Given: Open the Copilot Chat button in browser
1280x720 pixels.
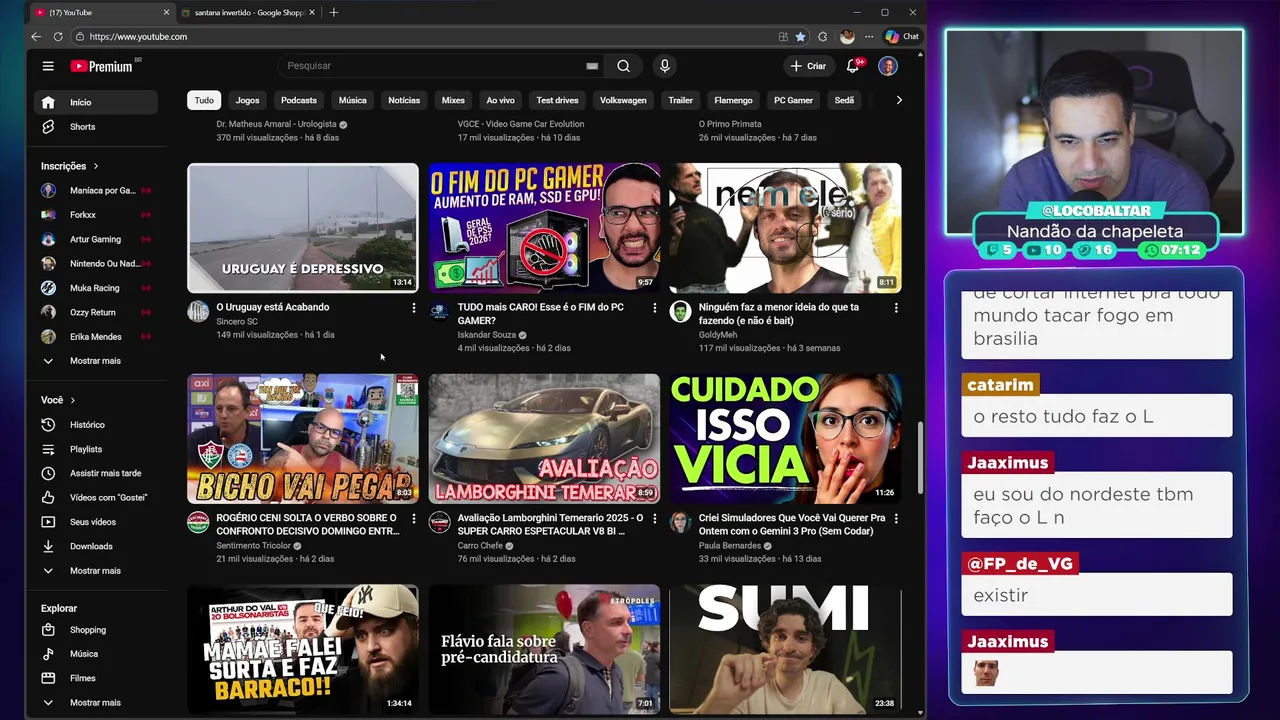Looking at the screenshot, I should click(902, 37).
